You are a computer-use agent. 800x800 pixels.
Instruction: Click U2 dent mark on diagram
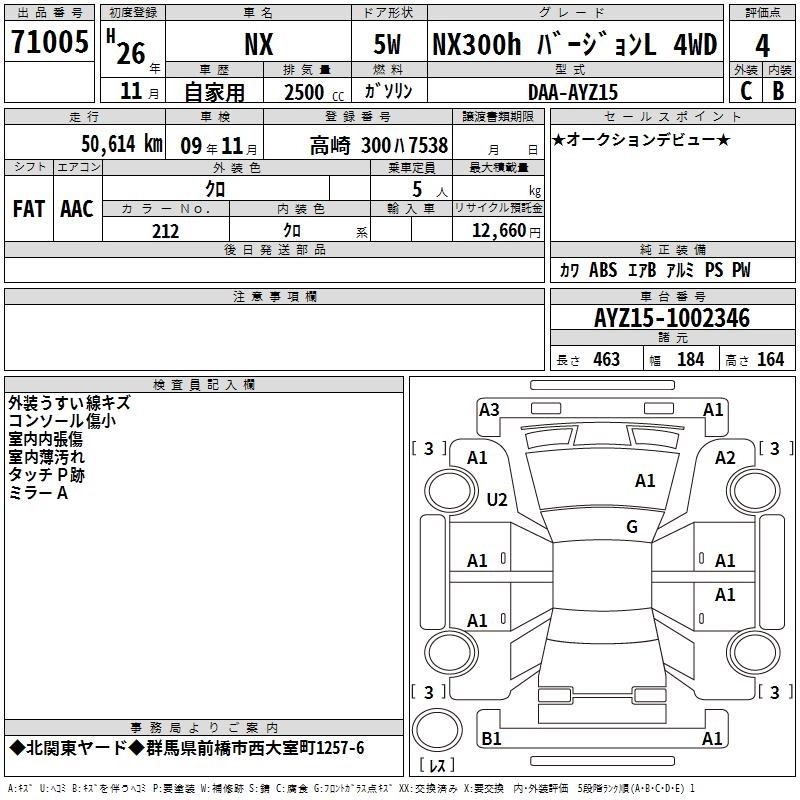pyautogui.click(x=497, y=499)
